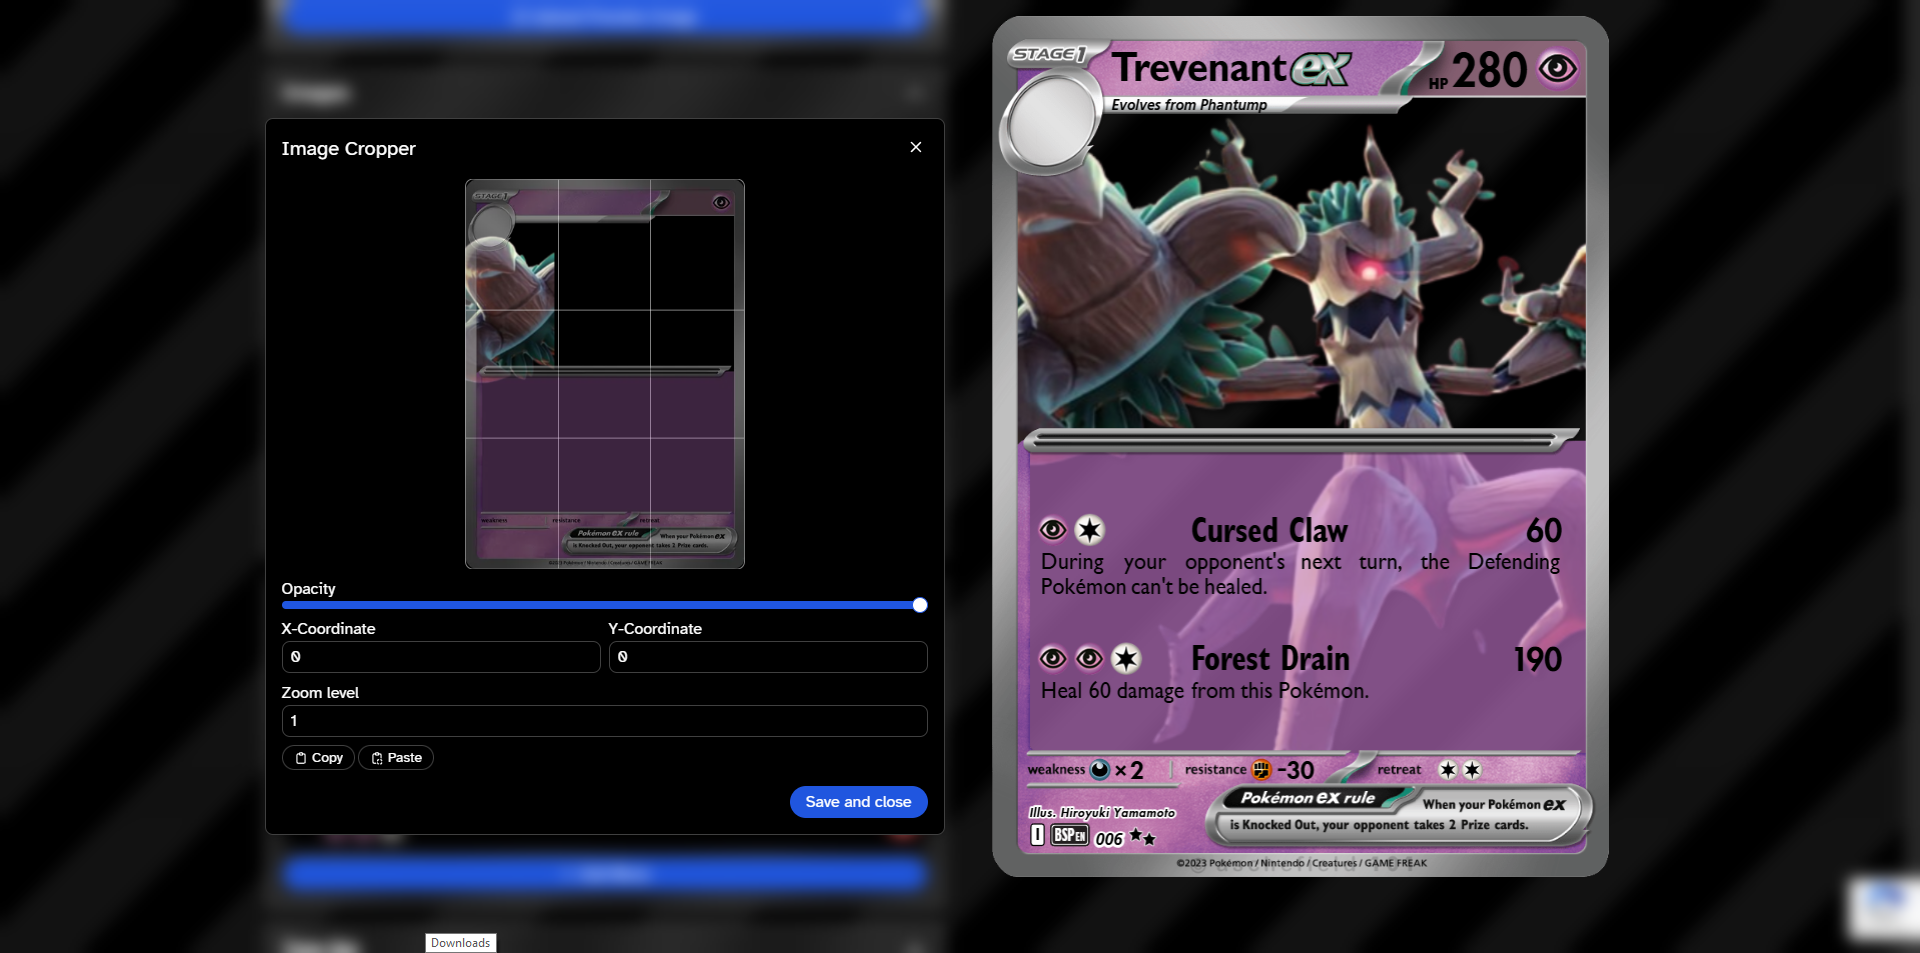Click the 'Pokémon ex rule' heading
Viewport: 1920px width, 953px height.
1308,798
